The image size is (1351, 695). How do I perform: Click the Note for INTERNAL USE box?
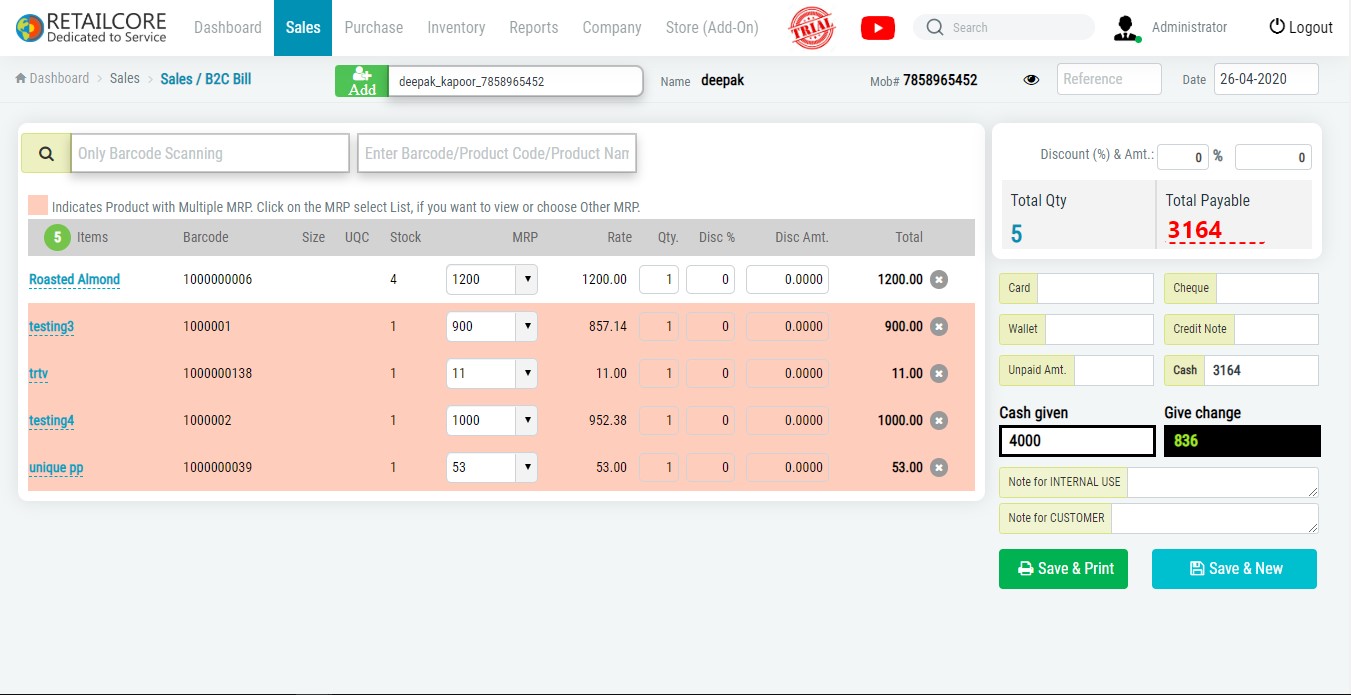point(1222,482)
